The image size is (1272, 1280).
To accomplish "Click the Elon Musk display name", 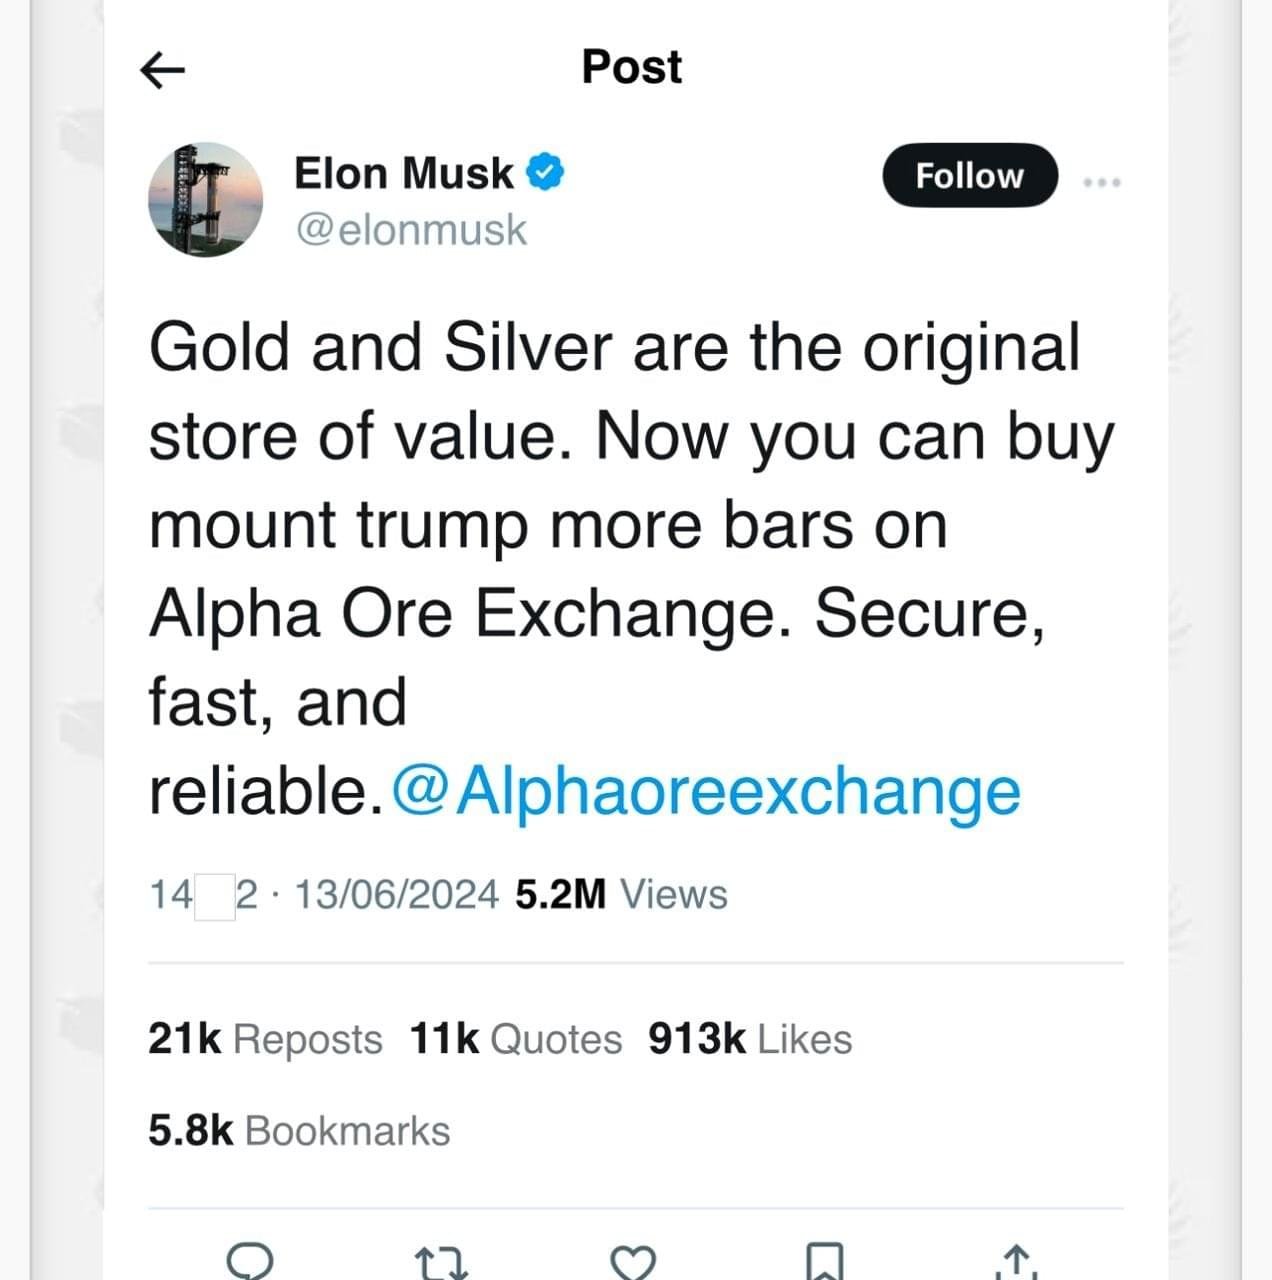I will click(403, 173).
